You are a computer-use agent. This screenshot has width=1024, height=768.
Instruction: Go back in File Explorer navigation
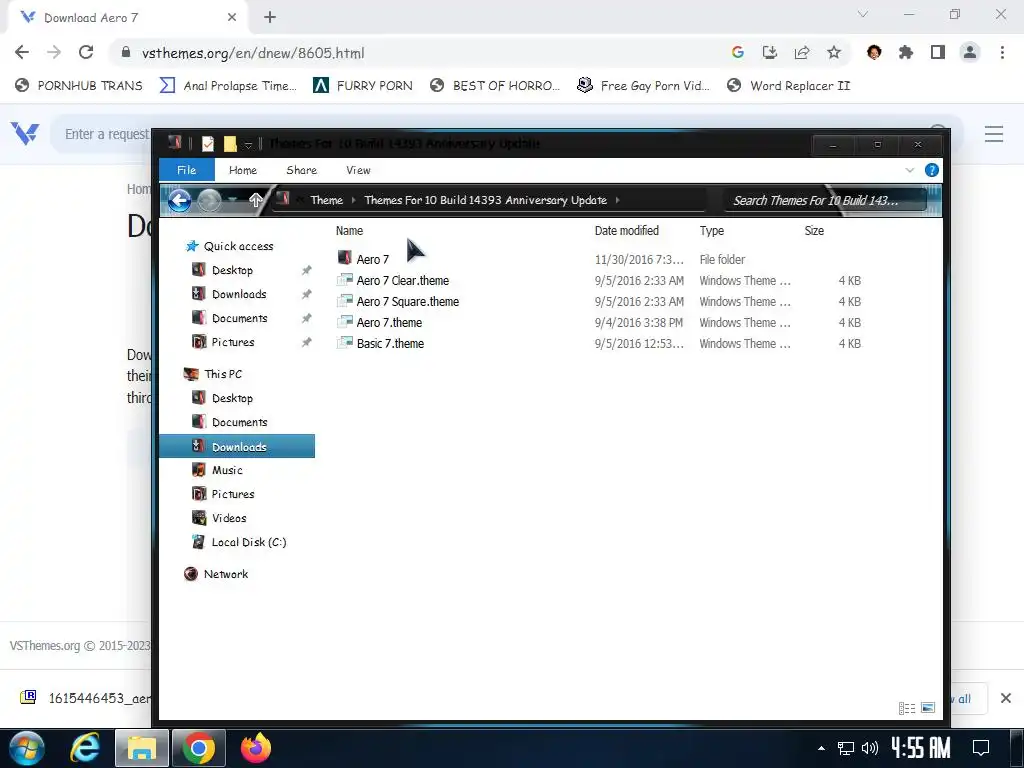(x=180, y=200)
